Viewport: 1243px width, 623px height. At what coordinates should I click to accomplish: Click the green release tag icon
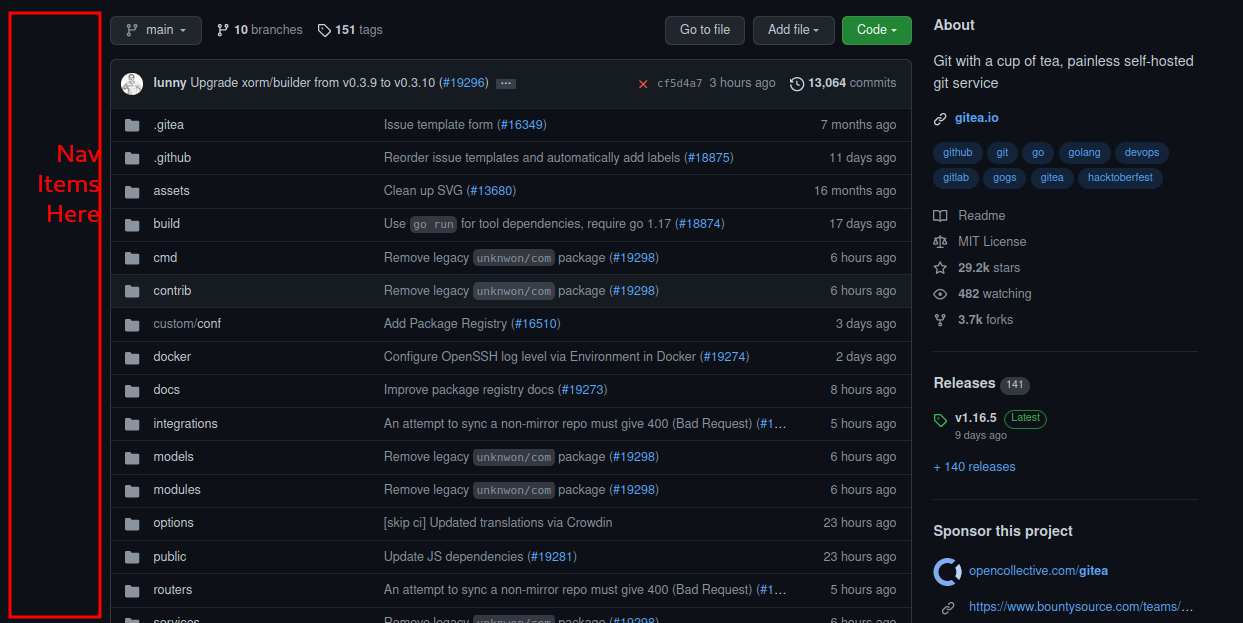click(x=940, y=420)
